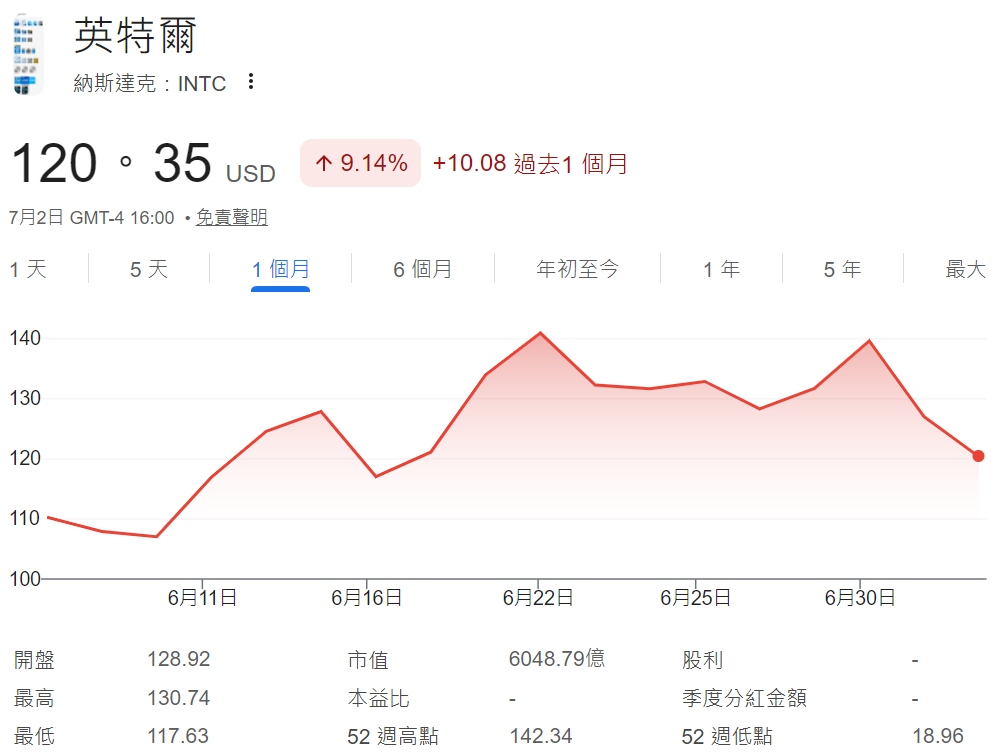Click the 6月25日 date label on the chart axis
The height and width of the screenshot is (755, 994).
pos(695,597)
